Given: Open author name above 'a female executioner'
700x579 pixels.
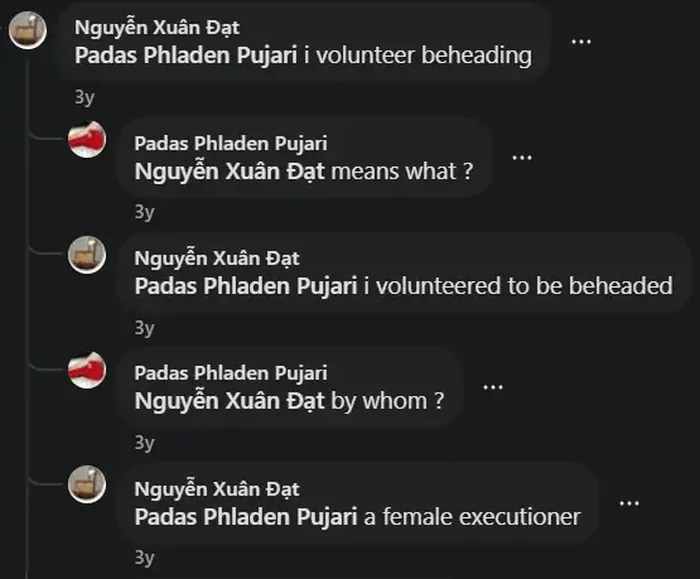Looking at the screenshot, I should pos(217,489).
